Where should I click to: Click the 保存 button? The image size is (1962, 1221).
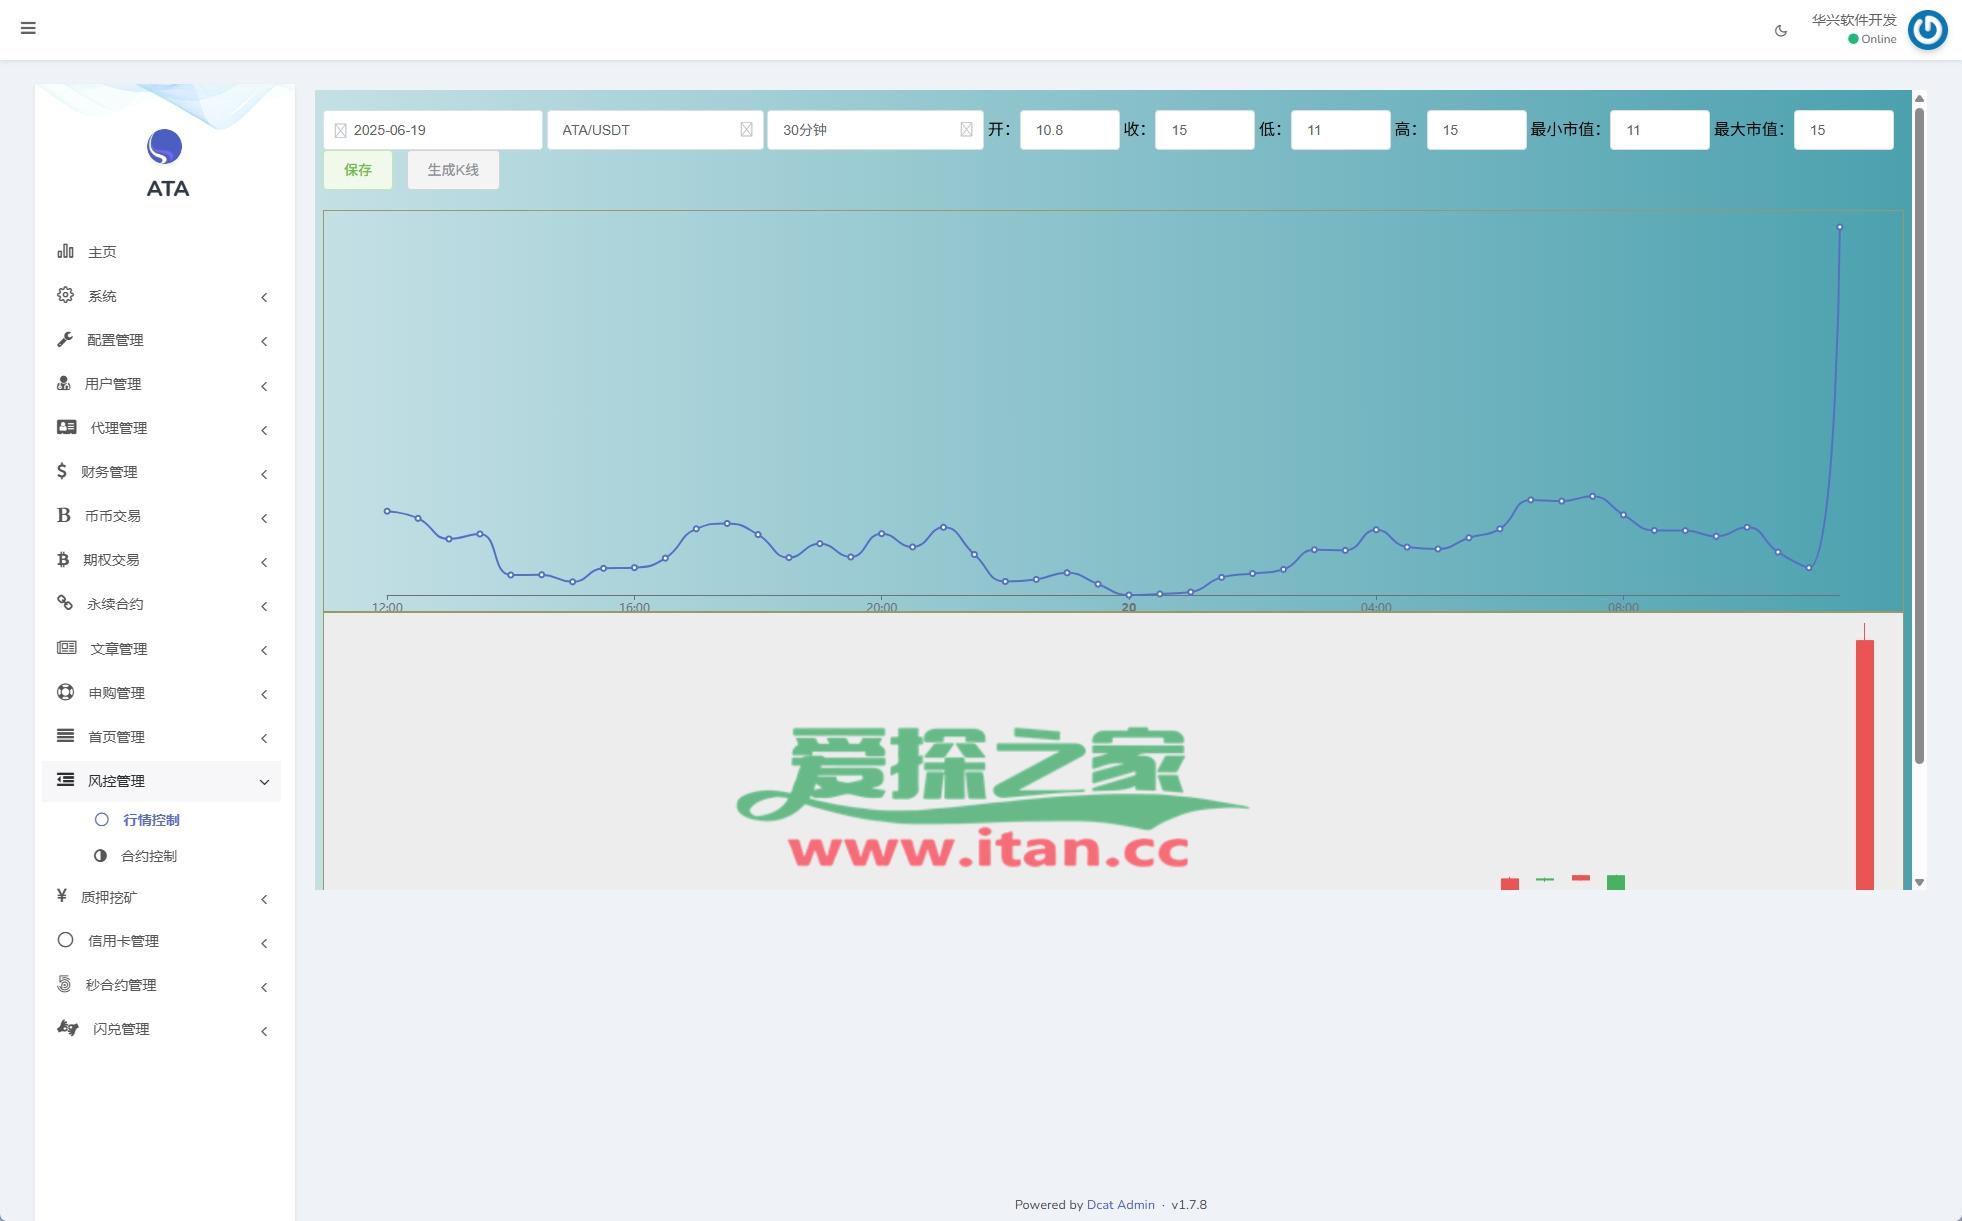358,170
